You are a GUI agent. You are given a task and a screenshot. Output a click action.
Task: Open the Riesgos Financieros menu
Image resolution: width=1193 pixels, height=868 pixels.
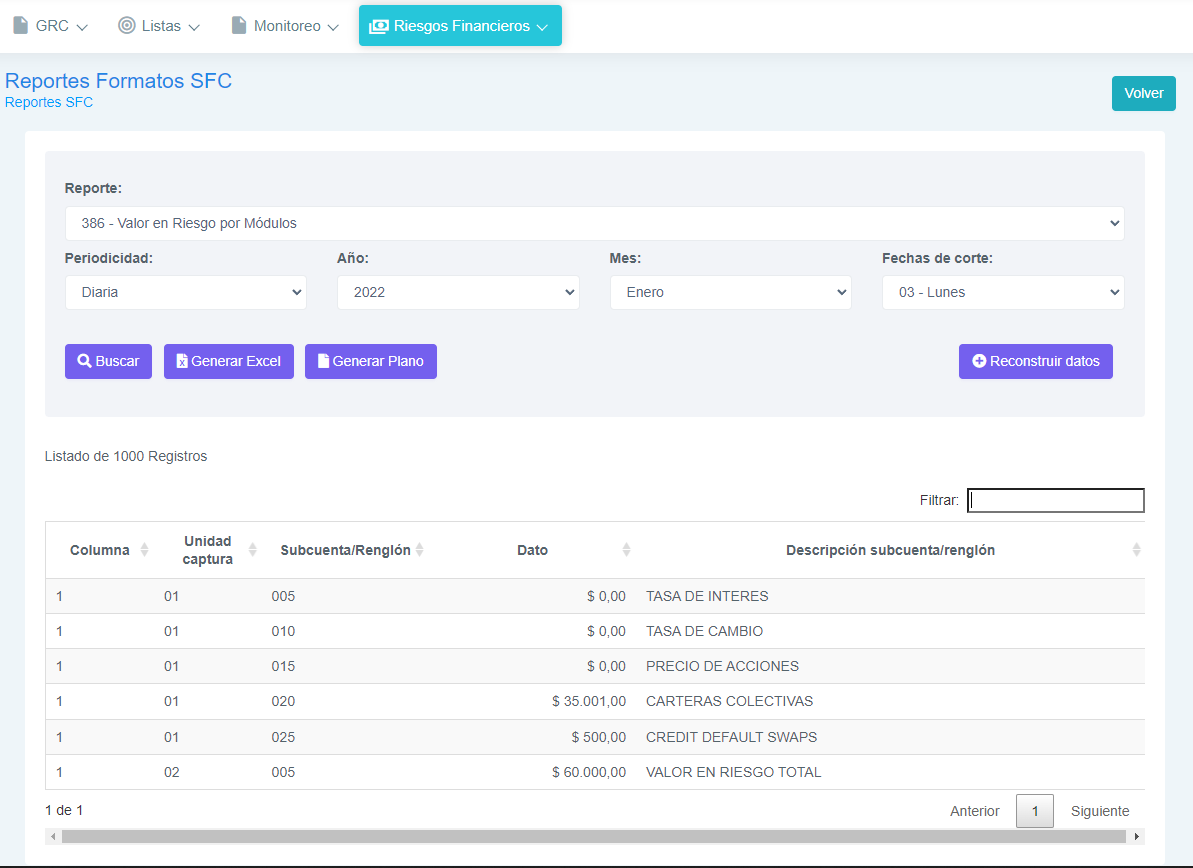point(460,26)
